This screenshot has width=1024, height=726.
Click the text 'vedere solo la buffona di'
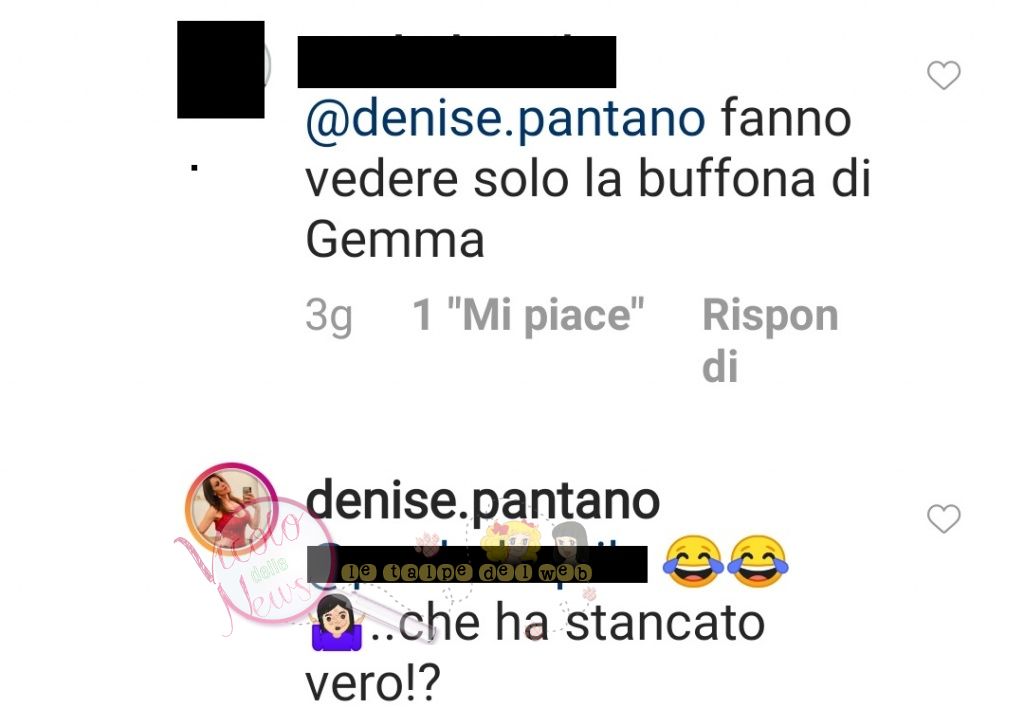pyautogui.click(x=588, y=179)
